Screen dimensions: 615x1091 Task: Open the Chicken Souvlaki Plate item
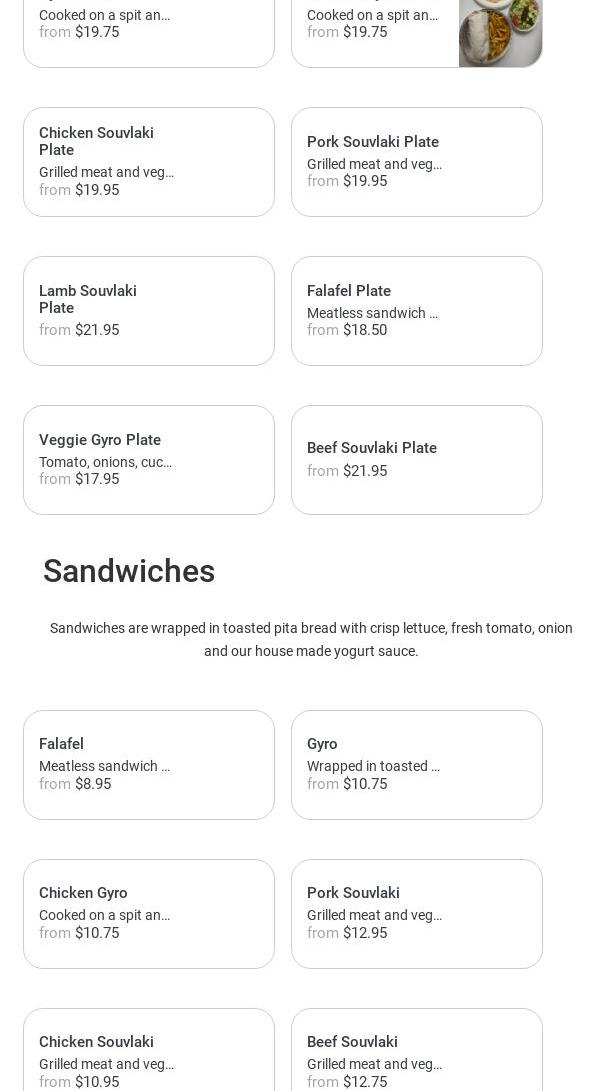tap(148, 162)
